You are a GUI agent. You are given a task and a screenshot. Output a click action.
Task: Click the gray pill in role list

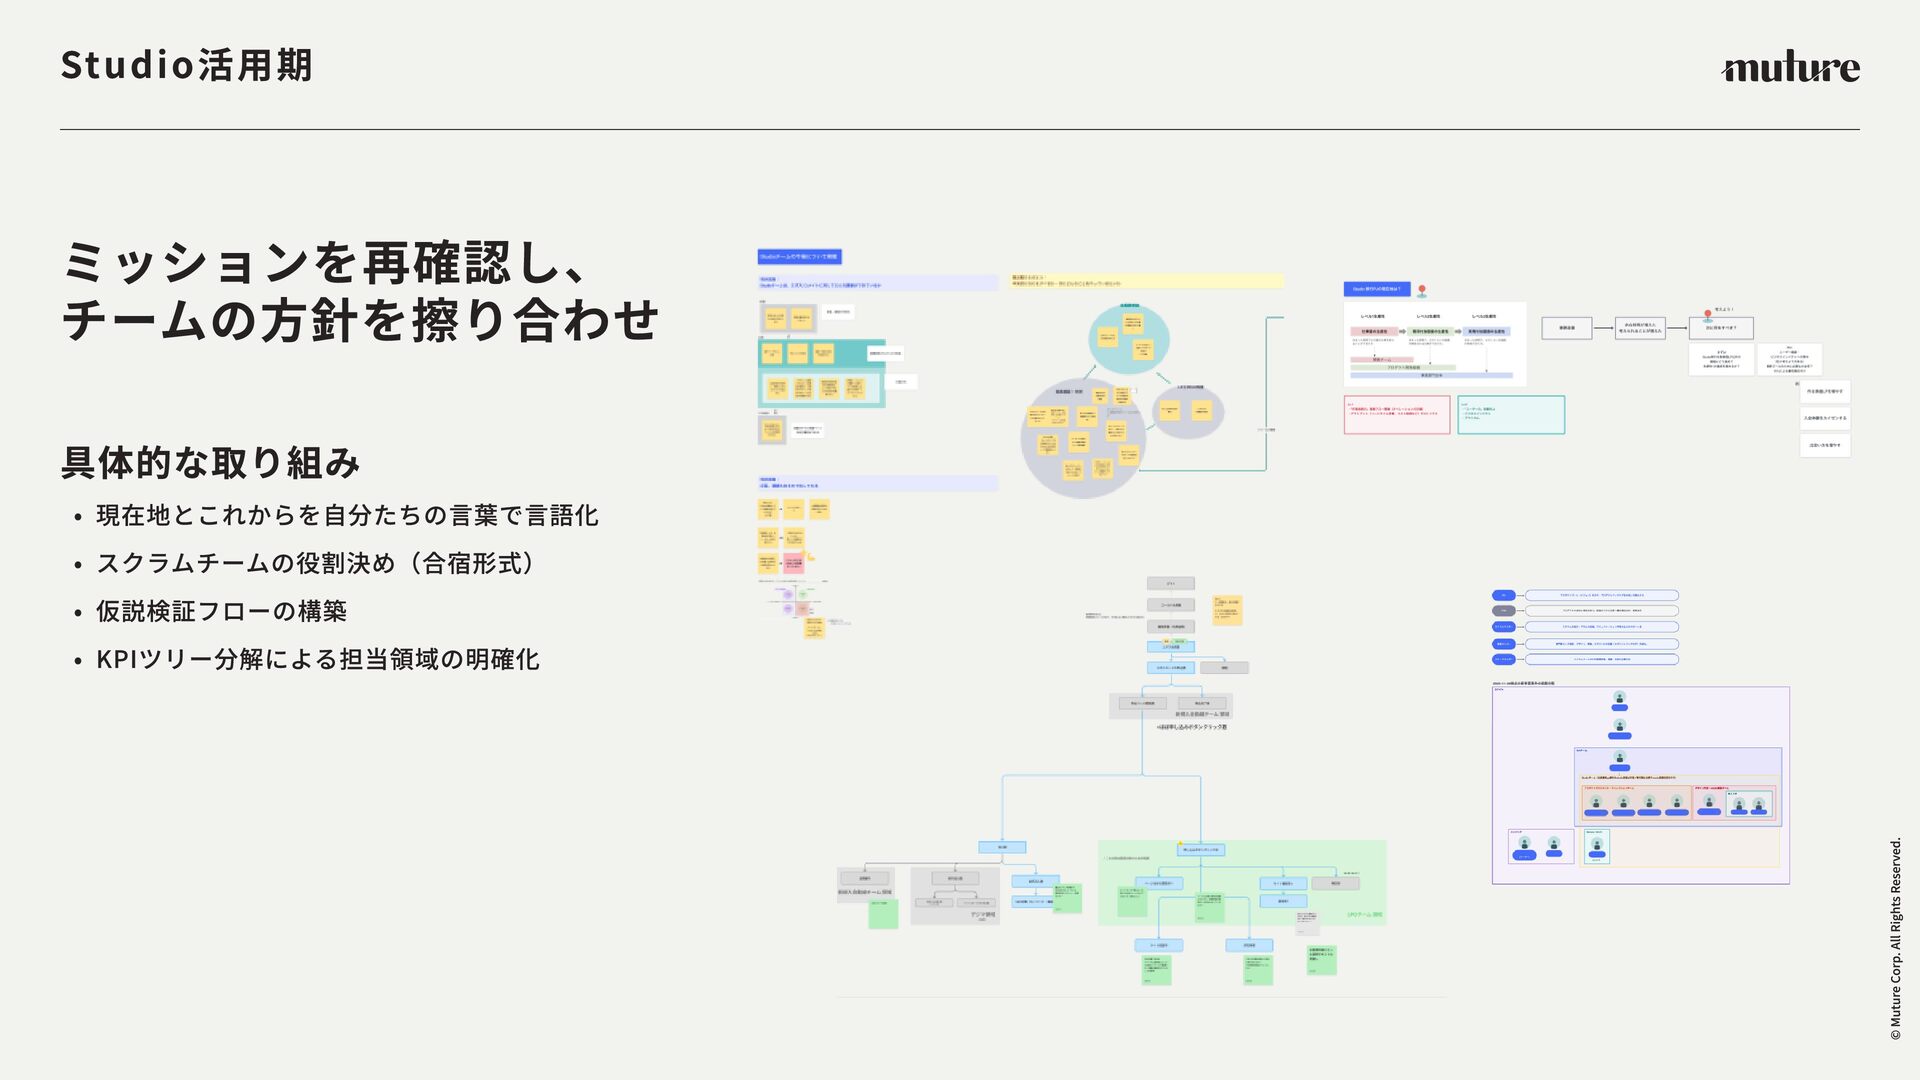tap(1503, 611)
